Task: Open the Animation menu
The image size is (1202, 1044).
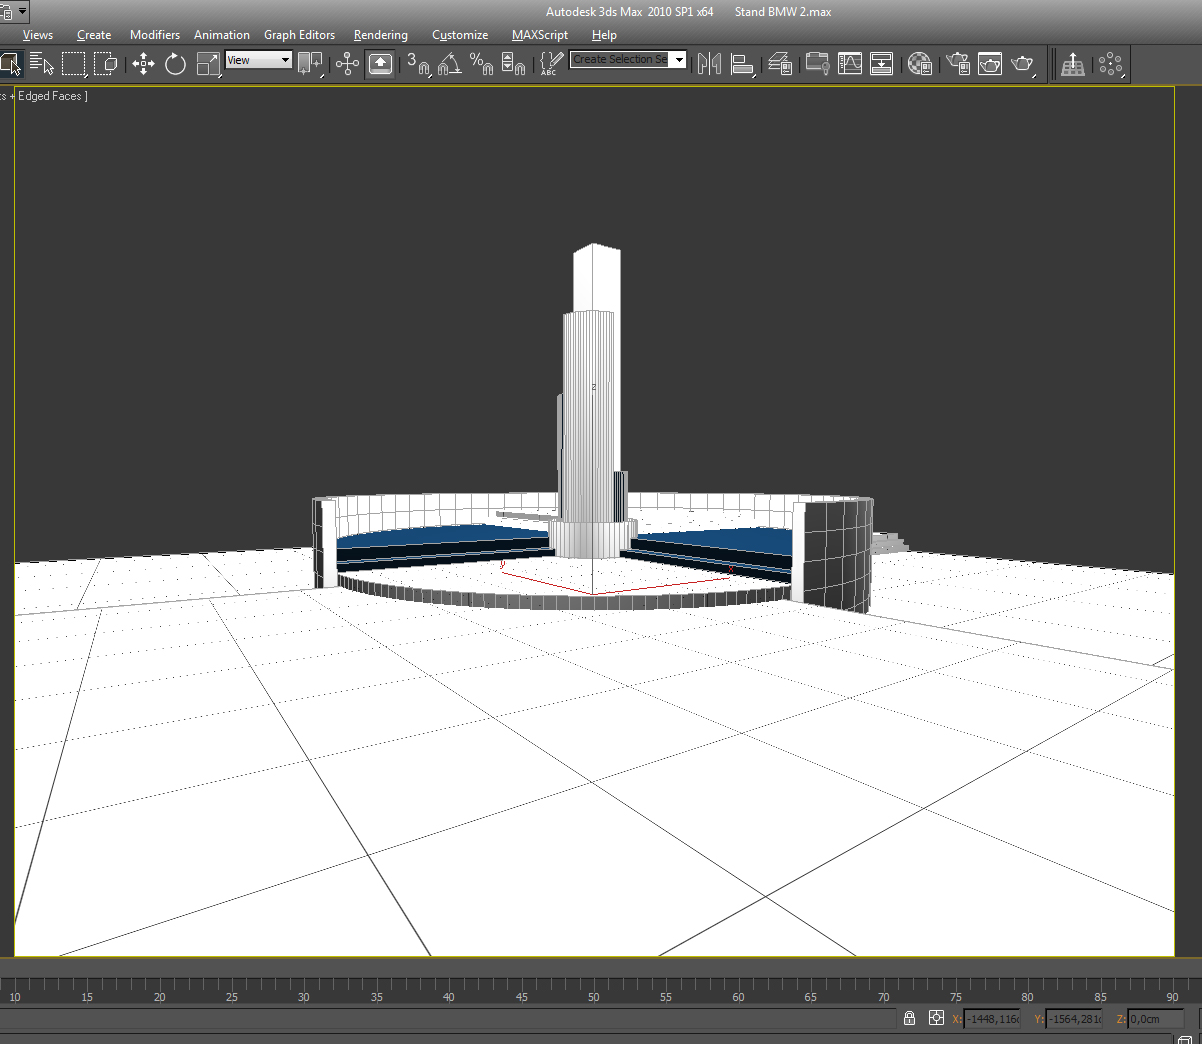Action: click(222, 35)
